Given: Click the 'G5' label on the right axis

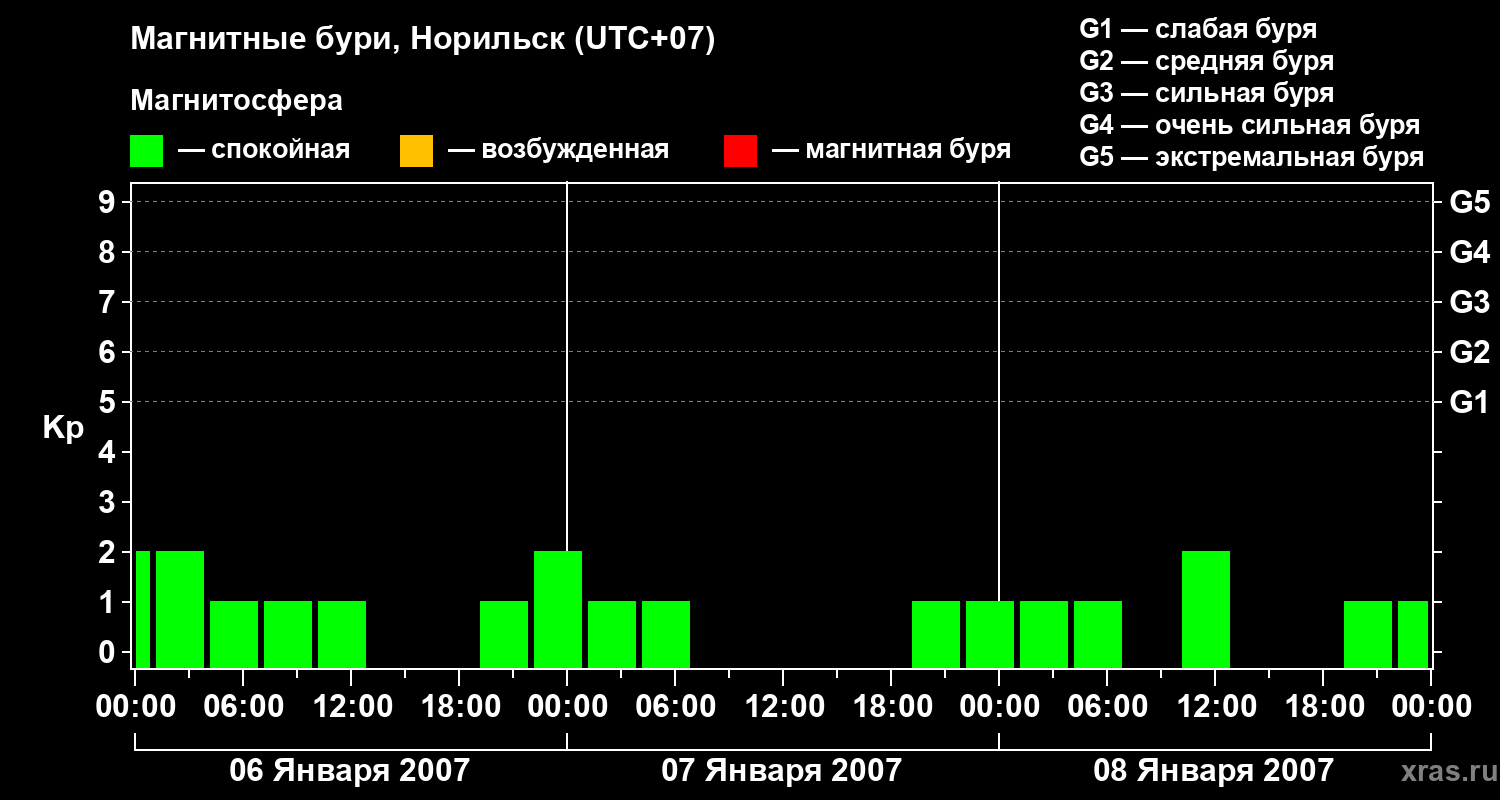Looking at the screenshot, I should click(1469, 202).
